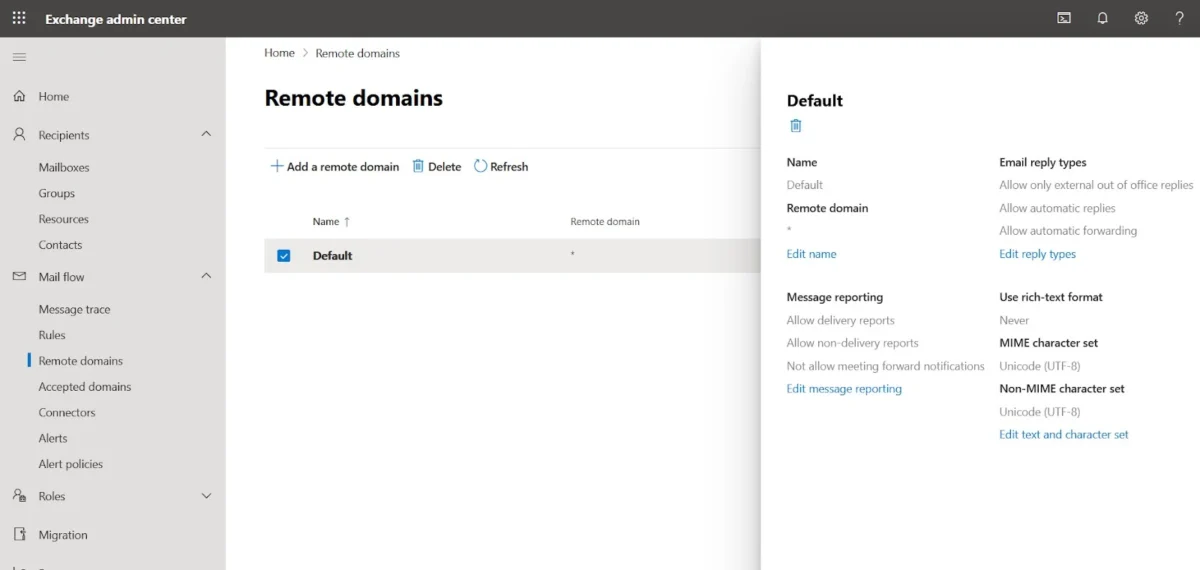Open Message trace in sidebar
This screenshot has width=1200, height=570.
(74, 310)
